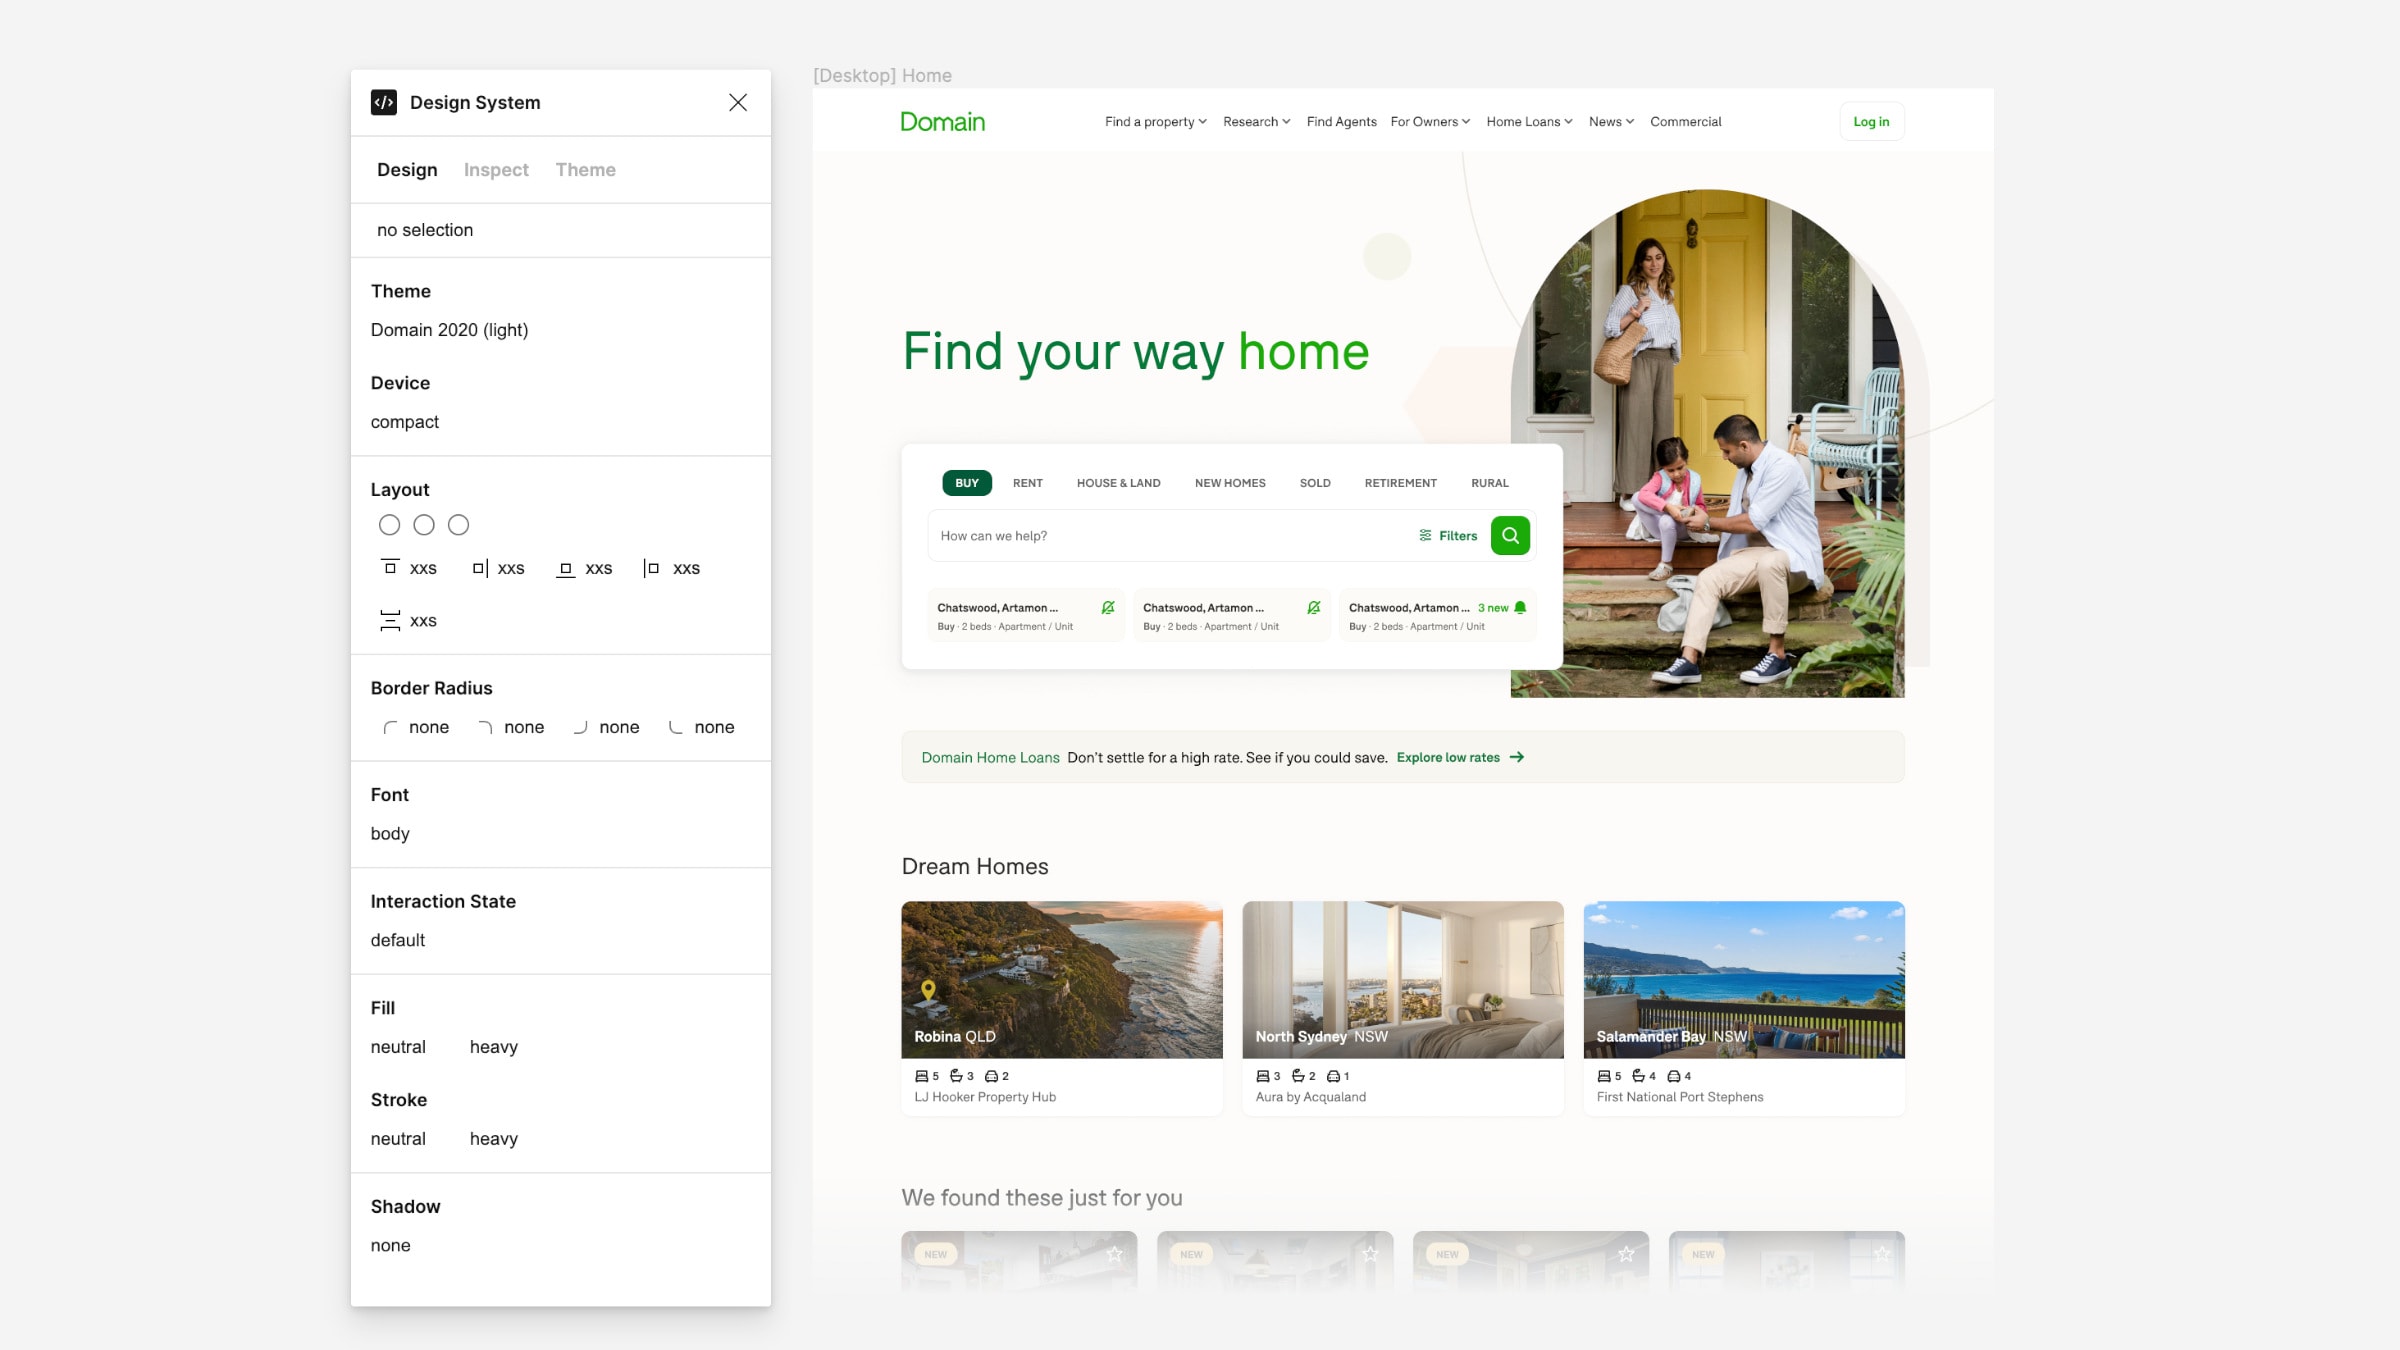
Task: Click muted bell on first Chatswood card
Action: (1108, 607)
